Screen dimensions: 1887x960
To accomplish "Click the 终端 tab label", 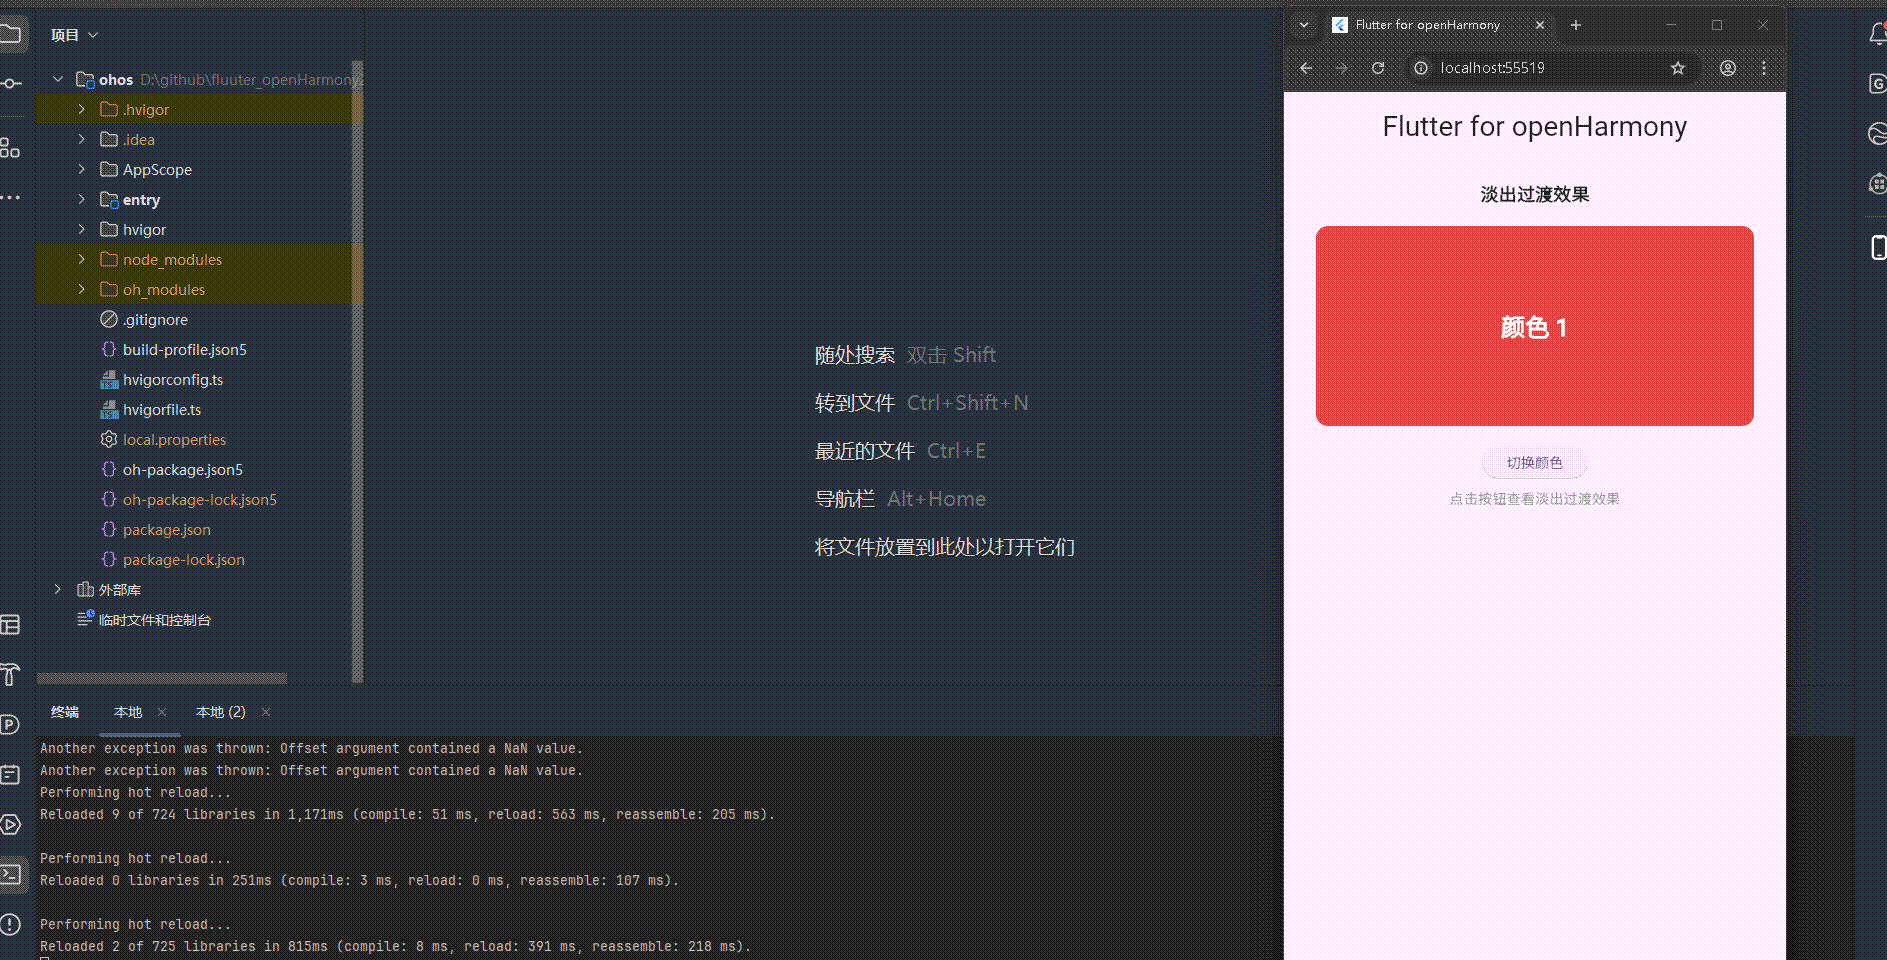I will [65, 712].
